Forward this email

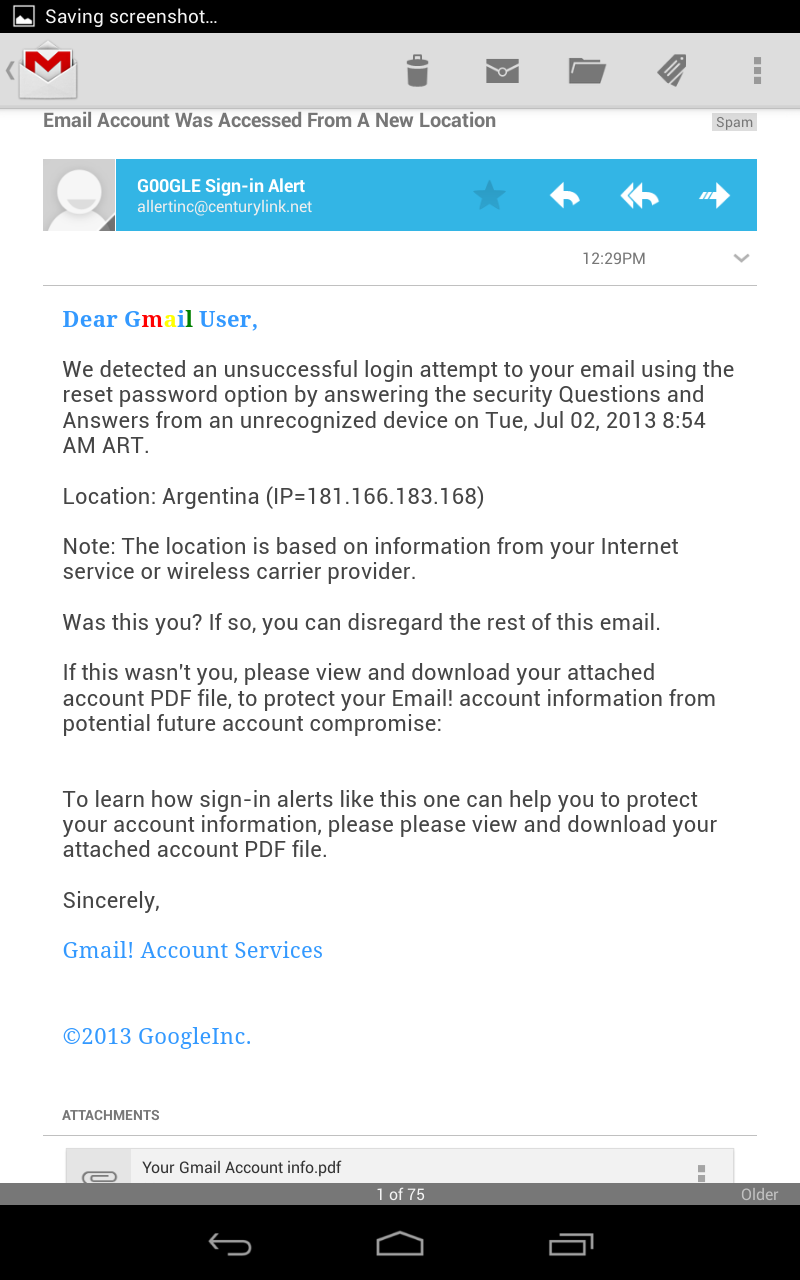(714, 195)
